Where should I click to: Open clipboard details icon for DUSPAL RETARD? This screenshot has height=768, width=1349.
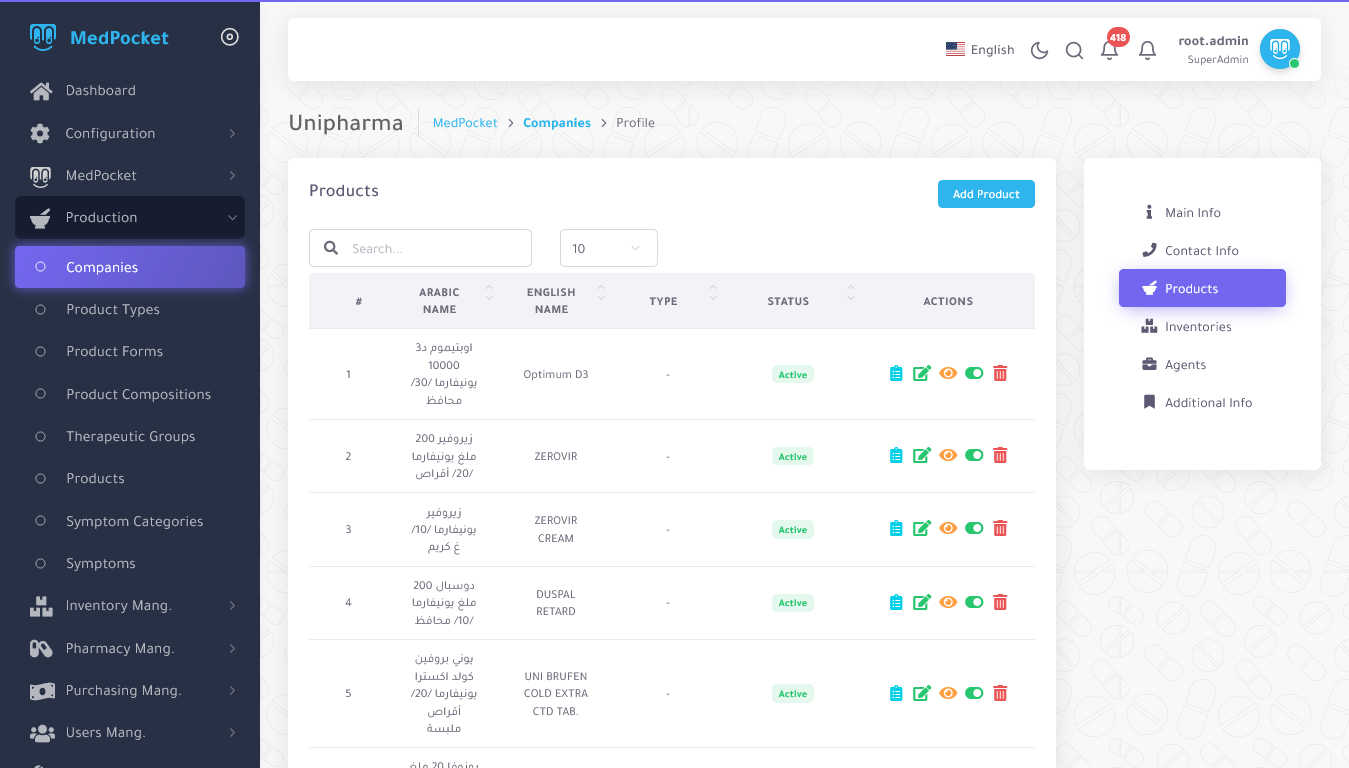click(x=896, y=602)
